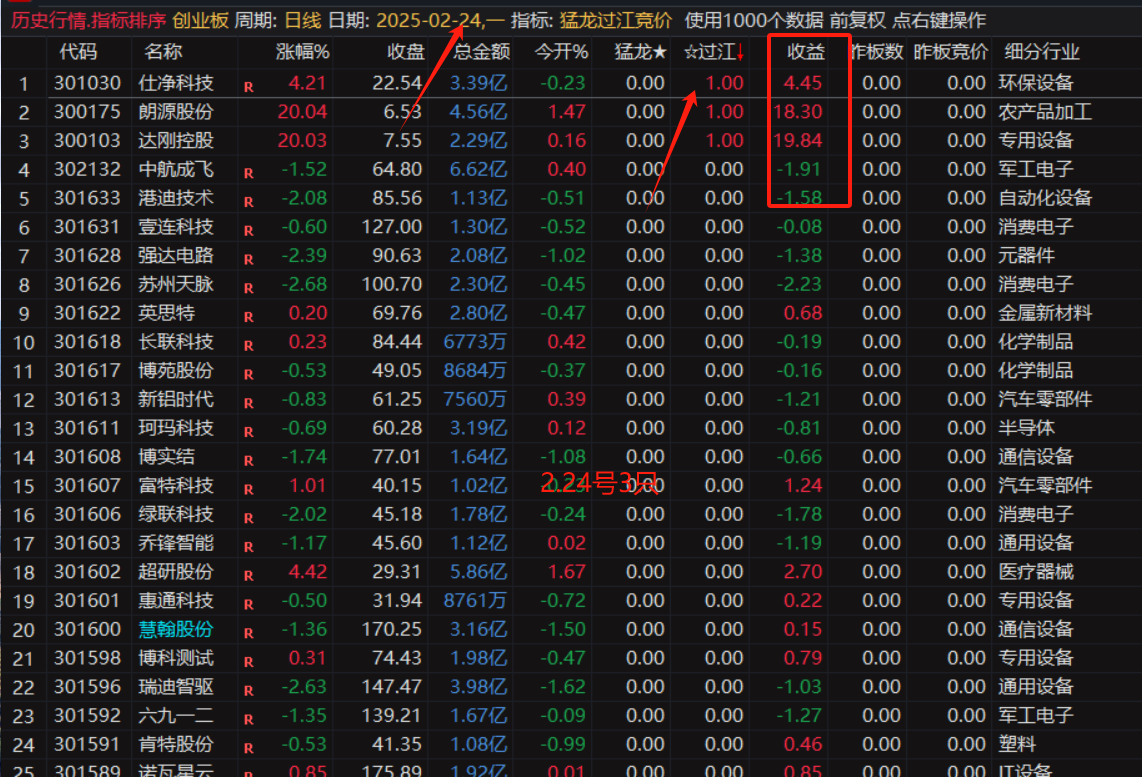The image size is (1142, 777).
Task: Select stock code 300103 row
Action: pos(87,141)
